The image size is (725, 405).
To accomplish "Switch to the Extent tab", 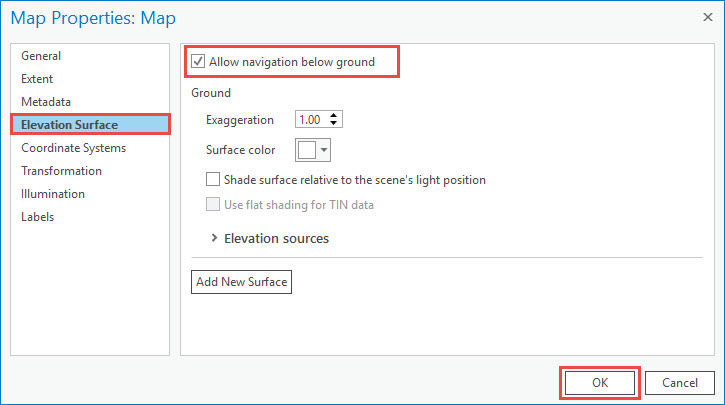I will (37, 79).
